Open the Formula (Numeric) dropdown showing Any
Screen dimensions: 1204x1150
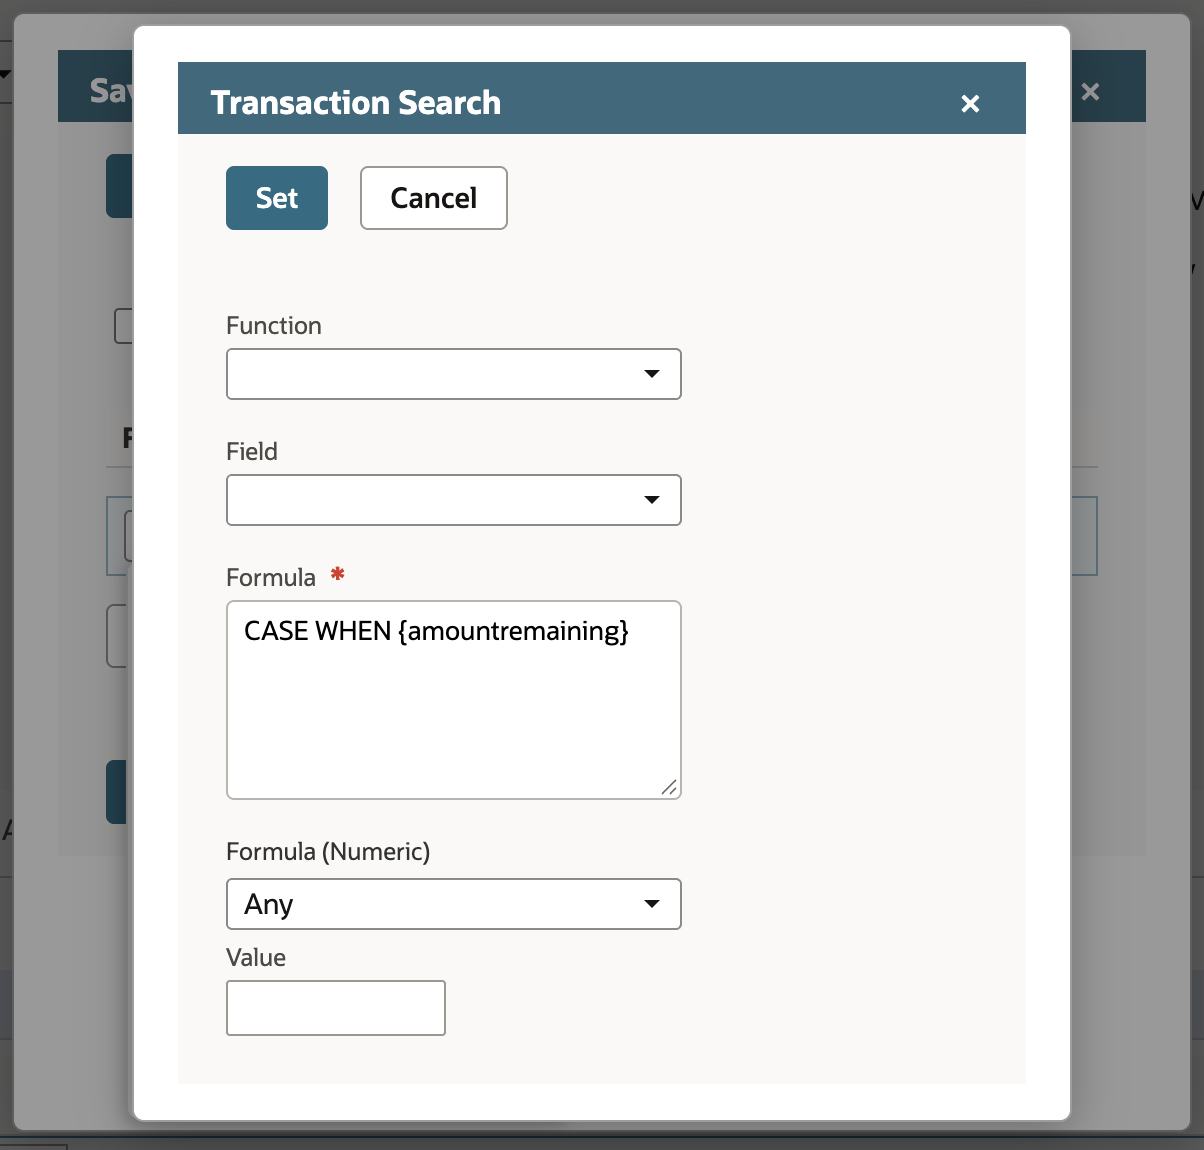[454, 904]
